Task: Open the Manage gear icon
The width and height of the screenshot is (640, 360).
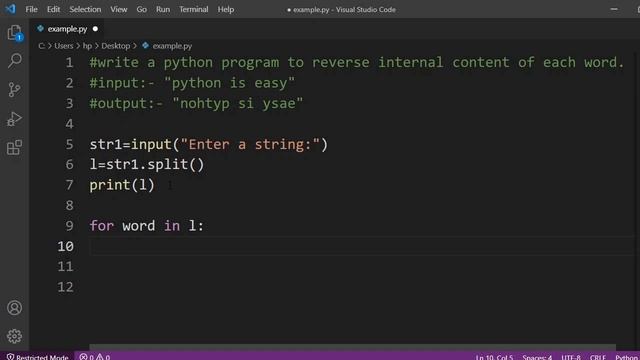Action: click(x=14, y=336)
